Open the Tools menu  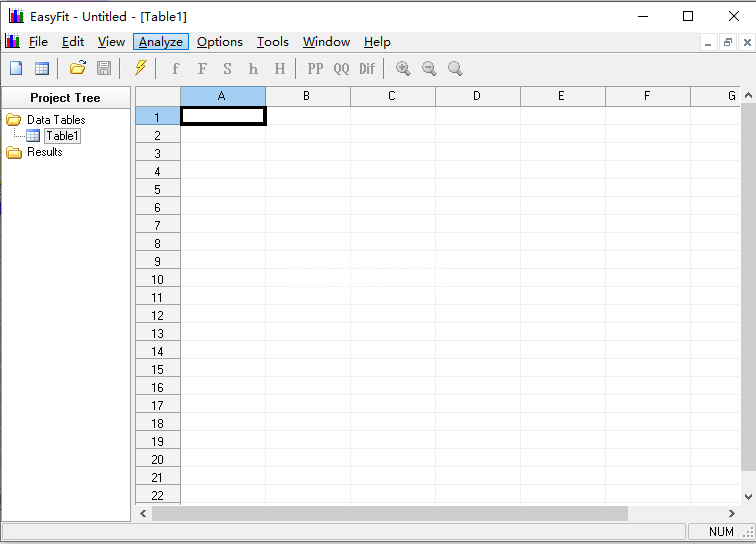click(272, 42)
